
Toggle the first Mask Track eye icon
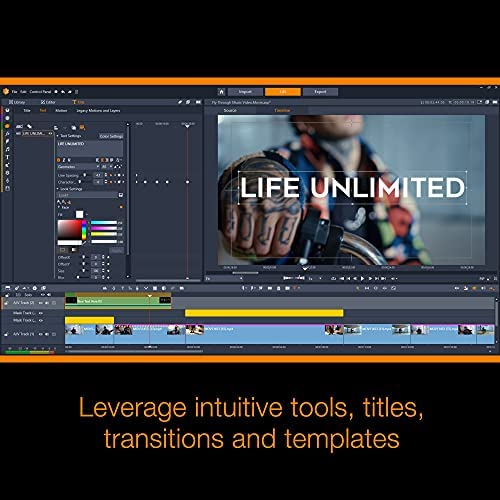click(41, 313)
